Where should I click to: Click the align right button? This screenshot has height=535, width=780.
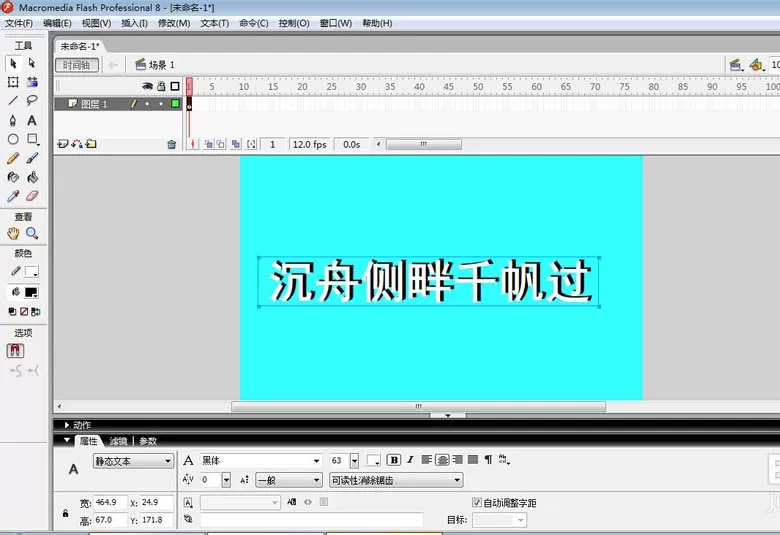click(x=458, y=460)
